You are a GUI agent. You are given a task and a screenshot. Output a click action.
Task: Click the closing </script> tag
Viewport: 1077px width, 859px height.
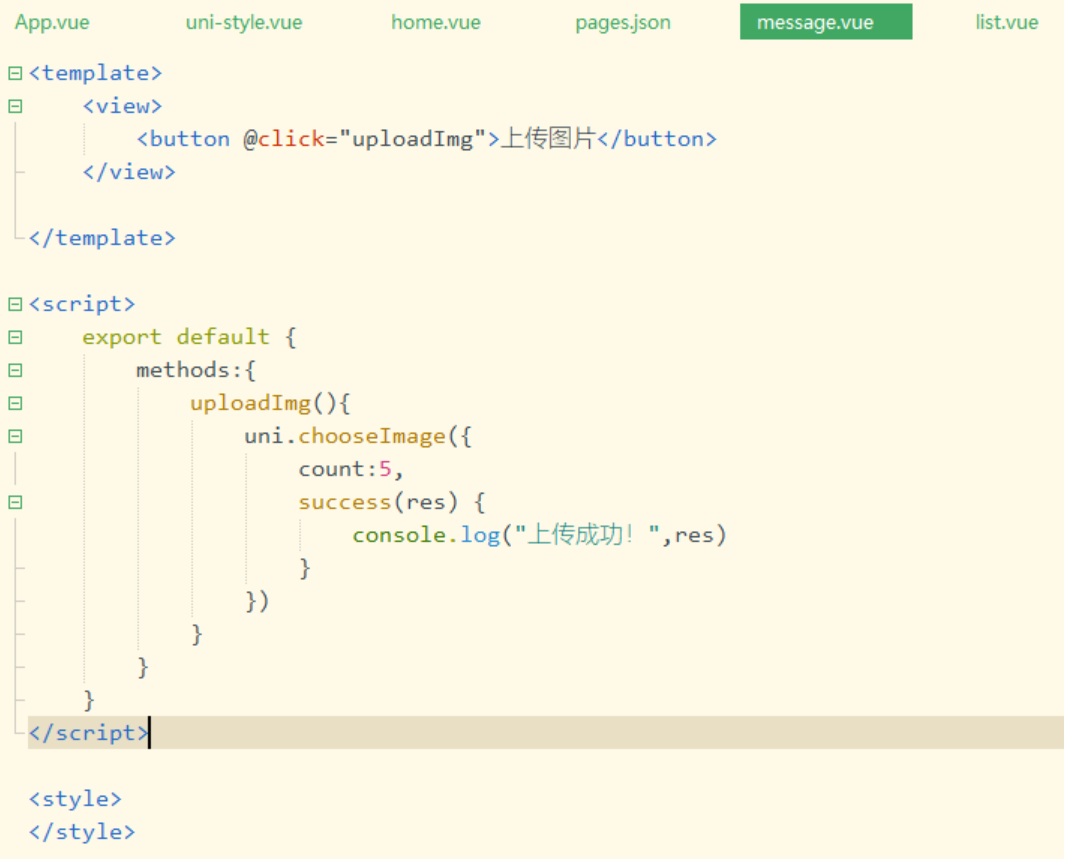tap(88, 733)
